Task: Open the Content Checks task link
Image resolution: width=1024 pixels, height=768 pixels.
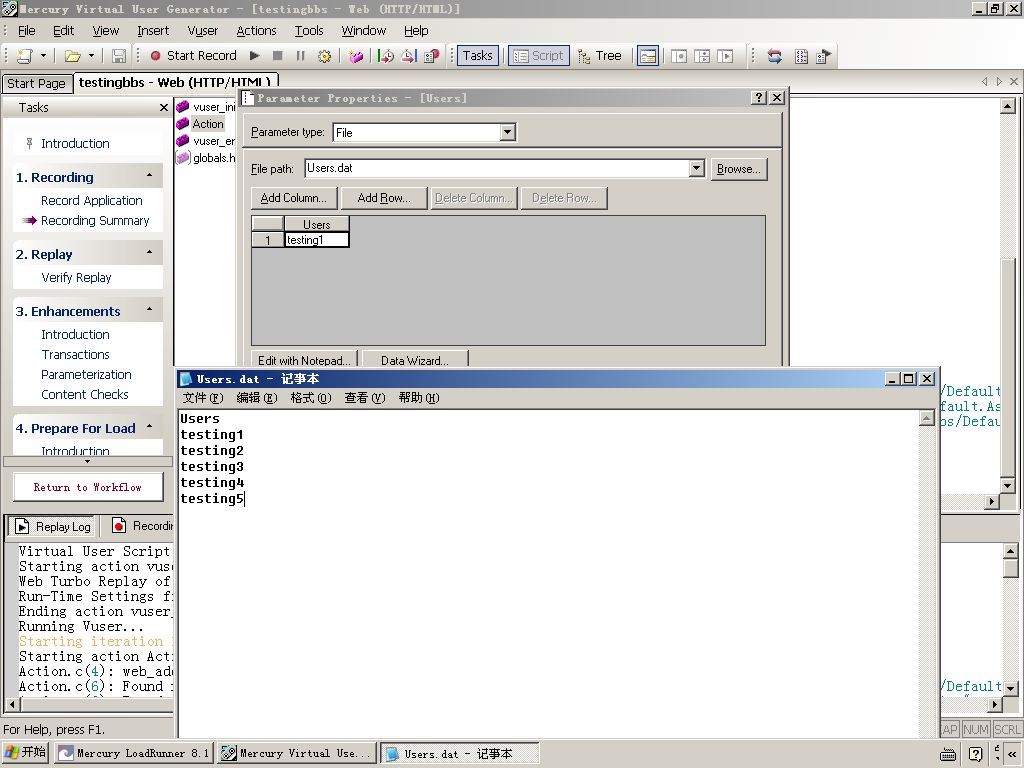Action: tap(85, 394)
